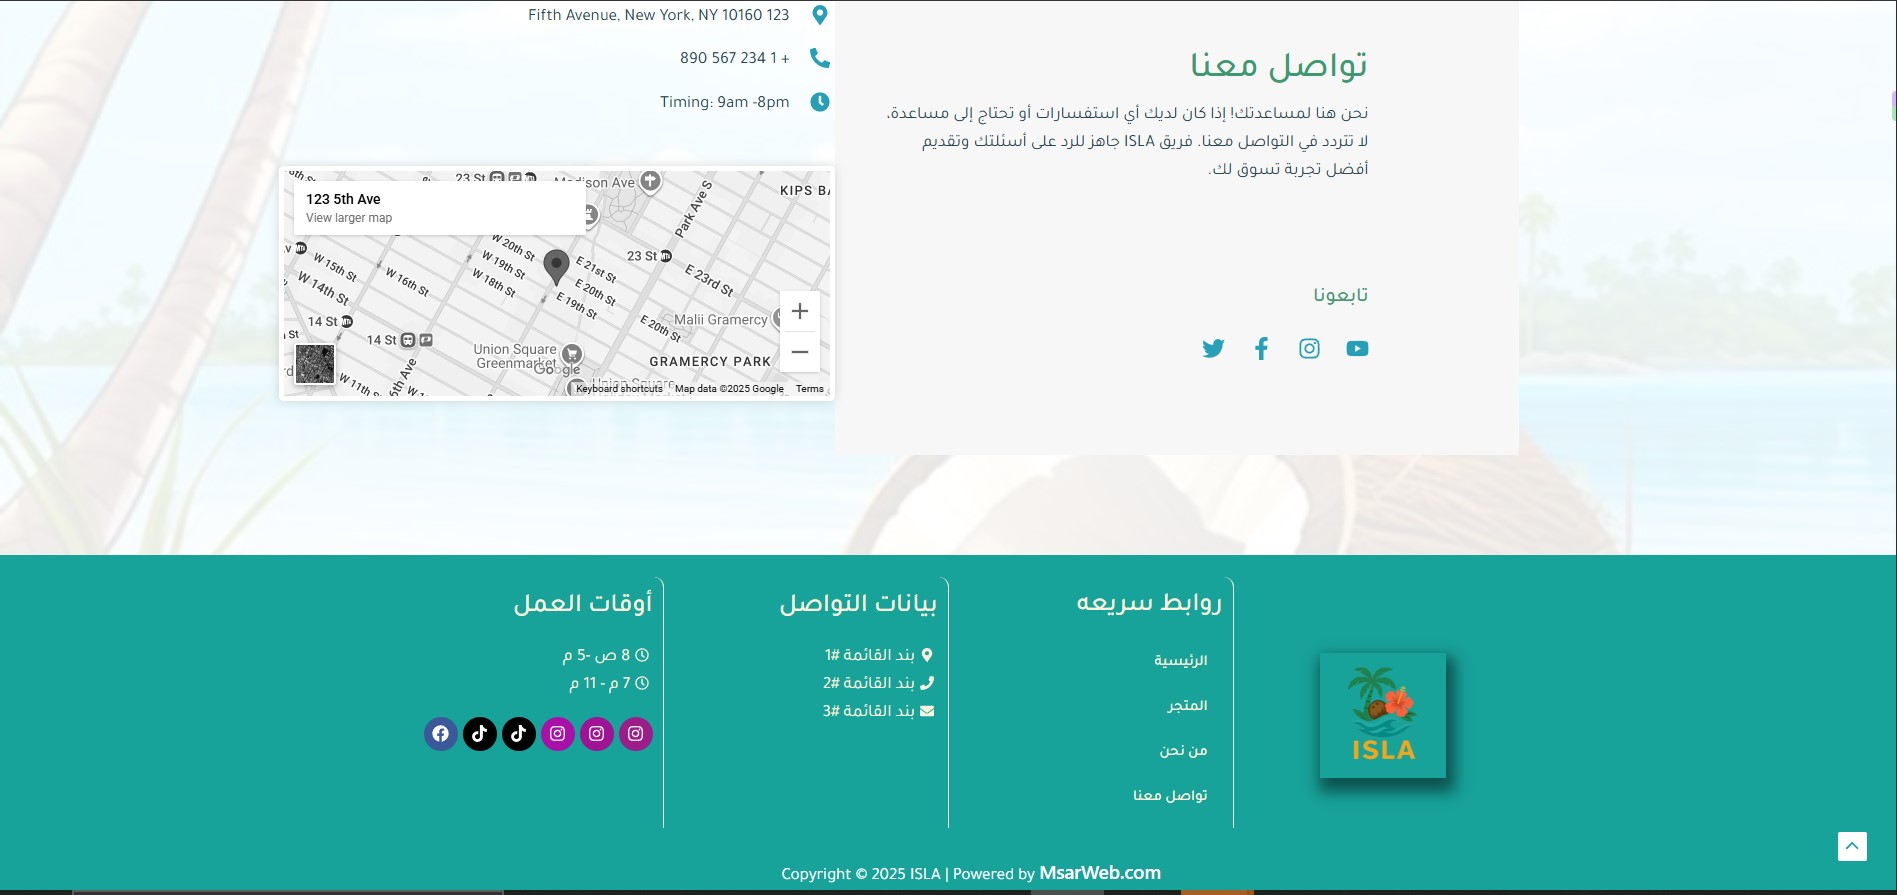The width and height of the screenshot is (1897, 895).
Task: Select تواصل معنا in footer quick links
Action: tap(1170, 796)
